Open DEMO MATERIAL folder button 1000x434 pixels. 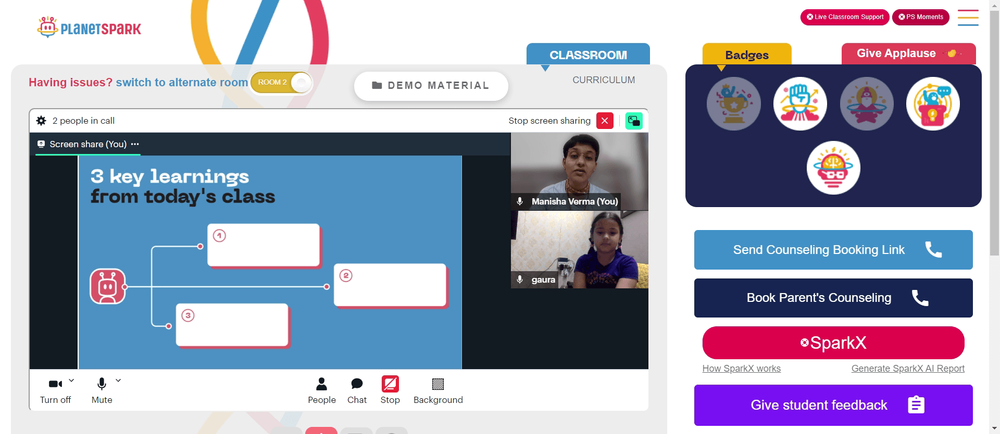(431, 85)
